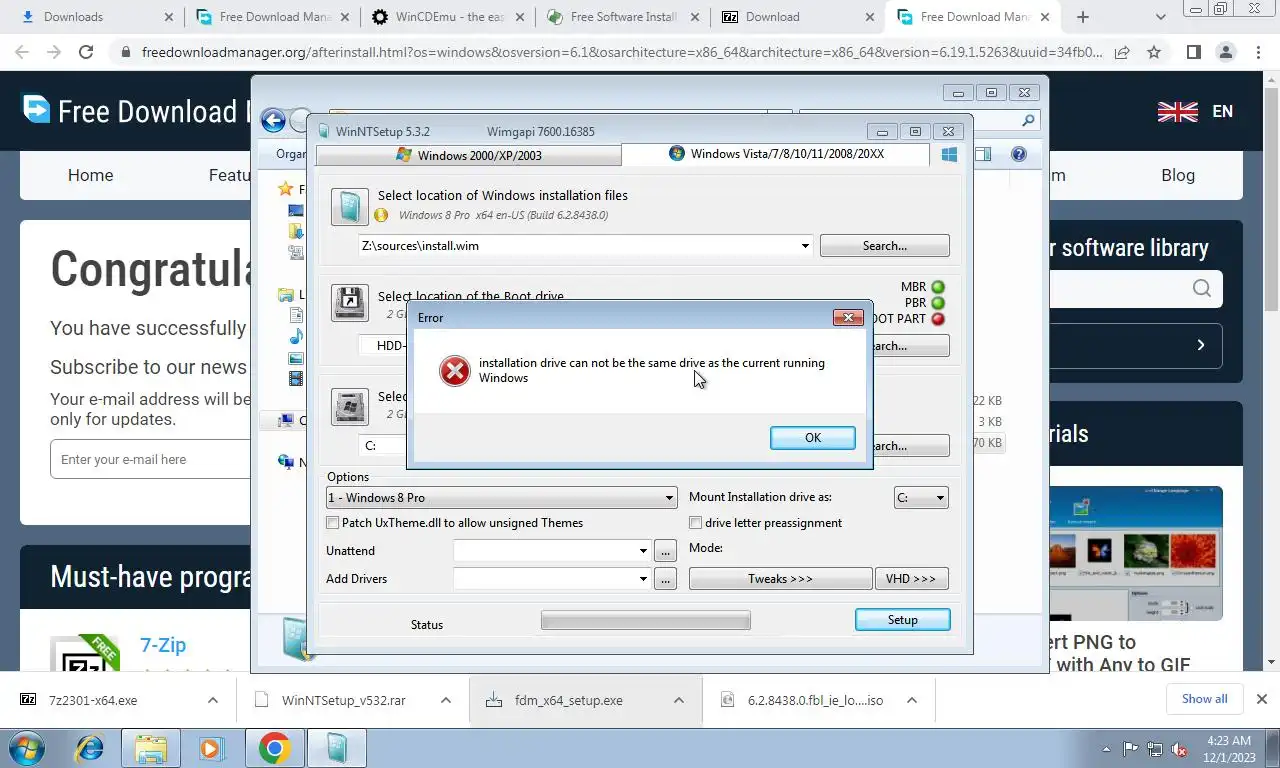Open a new Chrome tab with the plus
1280x768 pixels.
point(1082,17)
